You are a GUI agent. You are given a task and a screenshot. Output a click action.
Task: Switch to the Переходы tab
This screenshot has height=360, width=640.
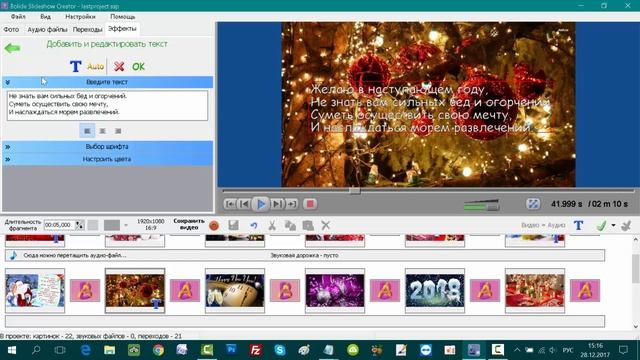point(87,29)
